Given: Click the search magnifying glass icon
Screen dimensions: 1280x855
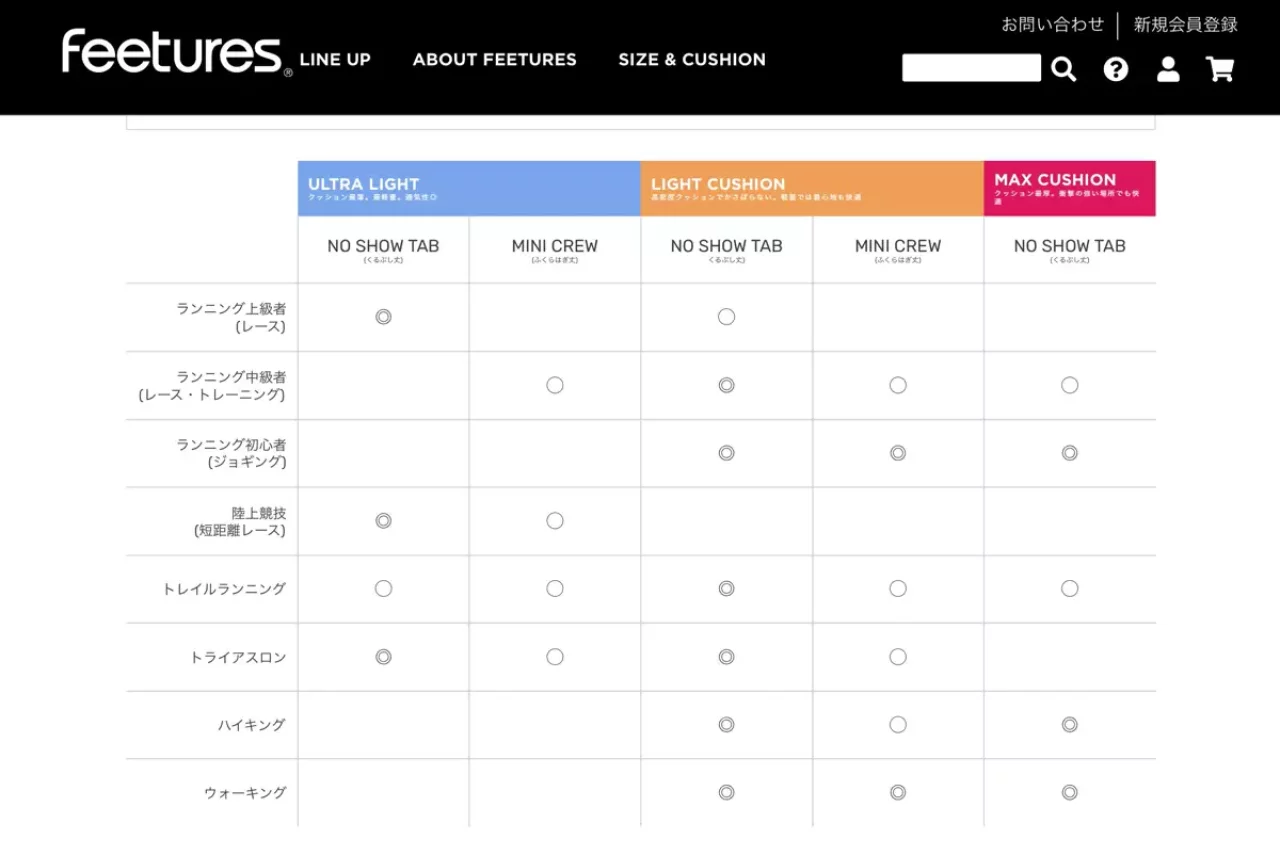Looking at the screenshot, I should (1064, 69).
